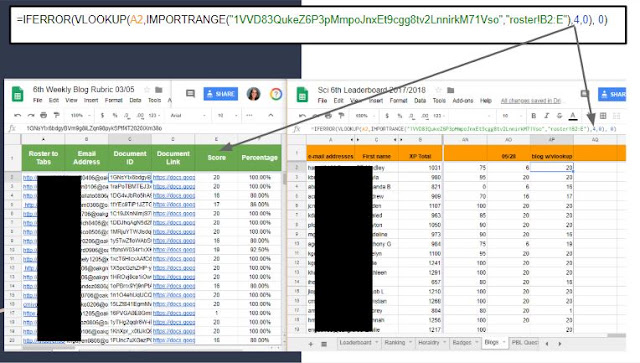640x363 pixels.
Task: Switch to the PBL Quest sheet tab
Action: click(525, 343)
